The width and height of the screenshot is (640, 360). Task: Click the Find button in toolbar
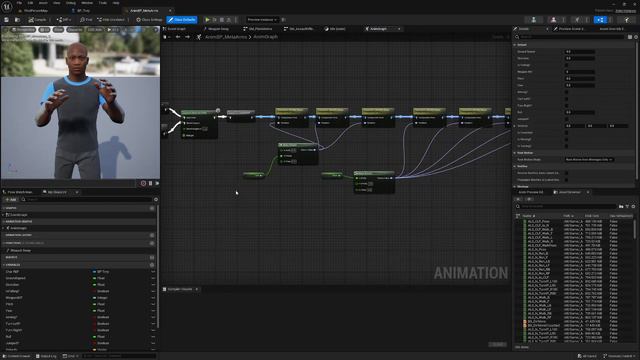tap(86, 20)
